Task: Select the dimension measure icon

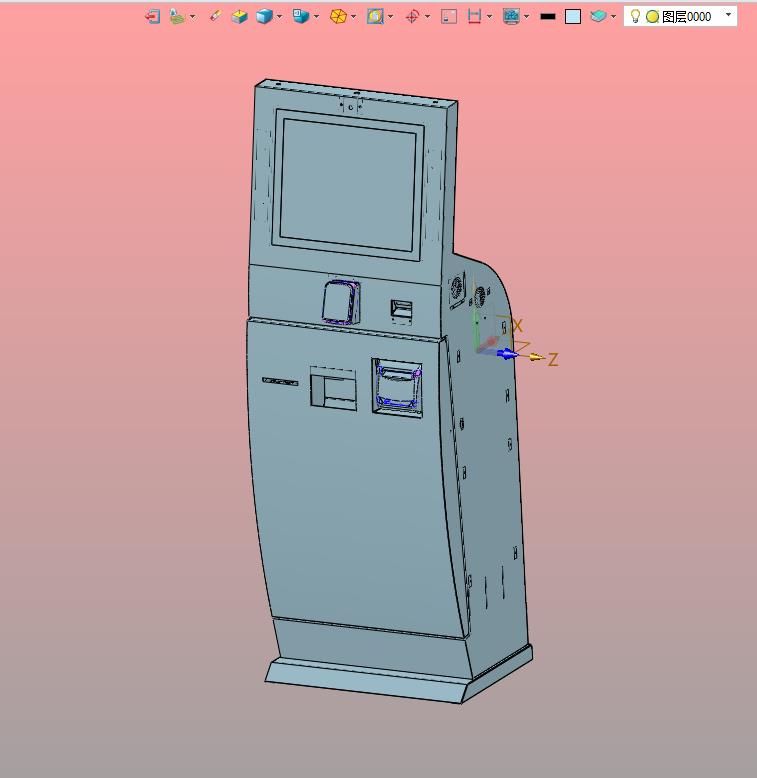Action: click(474, 16)
